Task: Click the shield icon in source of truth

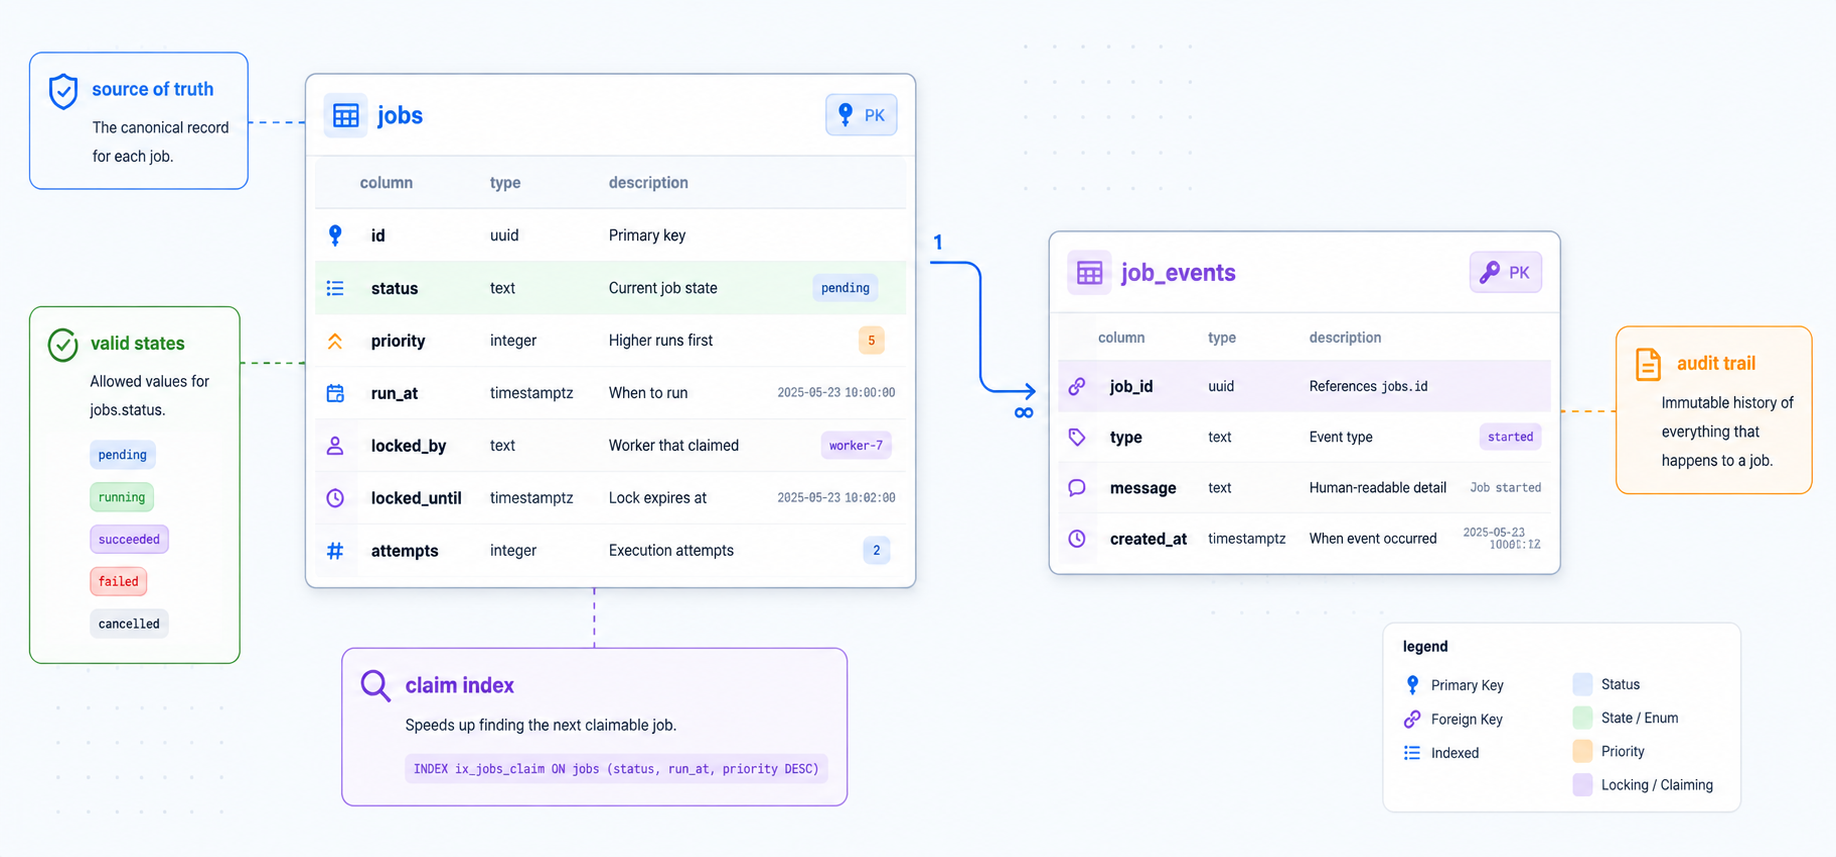Action: pos(63,91)
